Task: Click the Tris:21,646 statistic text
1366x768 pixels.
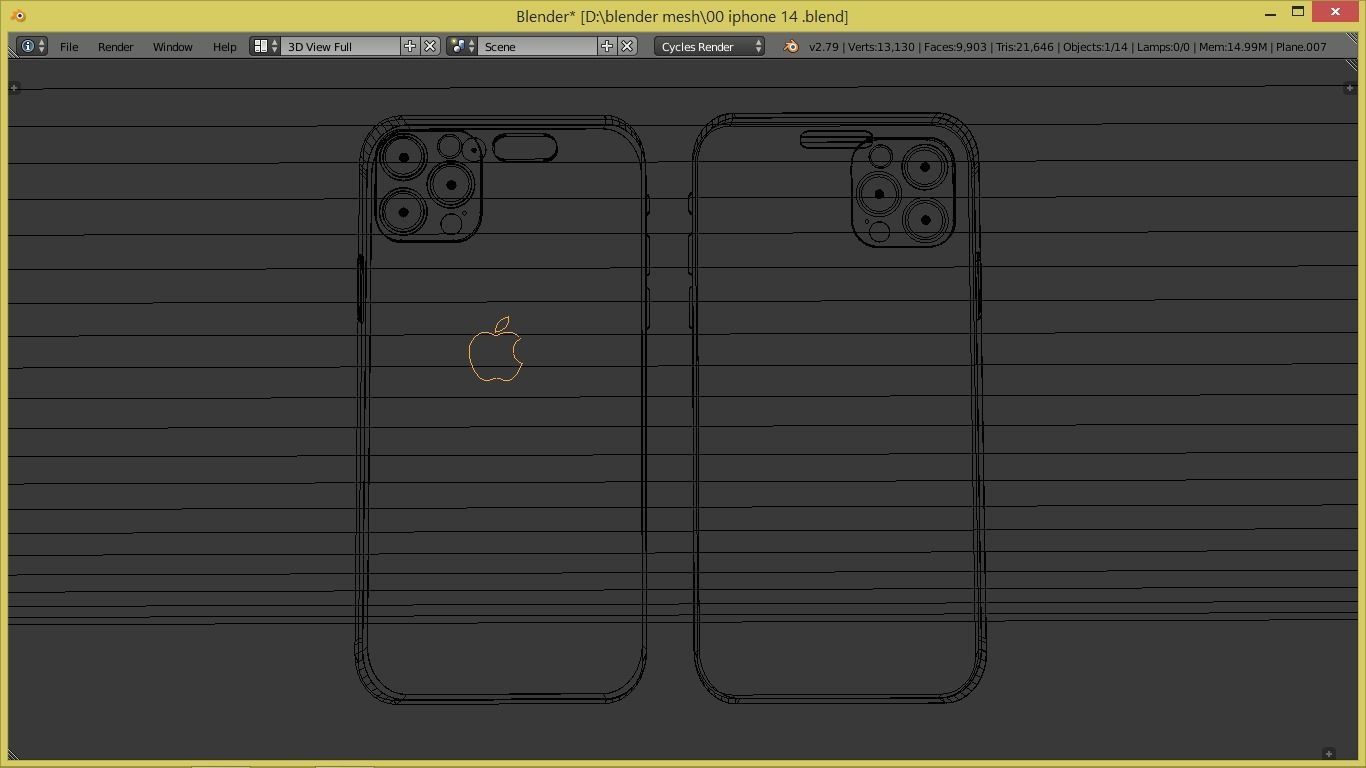Action: [x=1025, y=47]
